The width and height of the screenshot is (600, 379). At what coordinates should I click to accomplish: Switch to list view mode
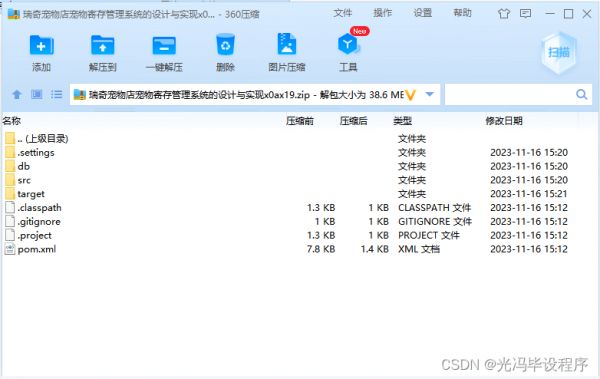tap(56, 94)
